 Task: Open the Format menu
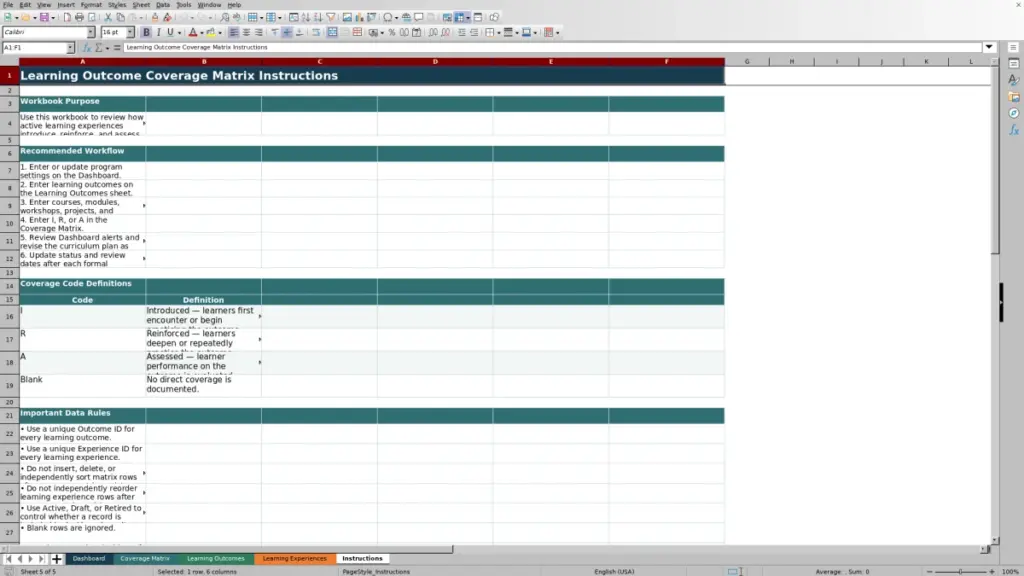[91, 5]
